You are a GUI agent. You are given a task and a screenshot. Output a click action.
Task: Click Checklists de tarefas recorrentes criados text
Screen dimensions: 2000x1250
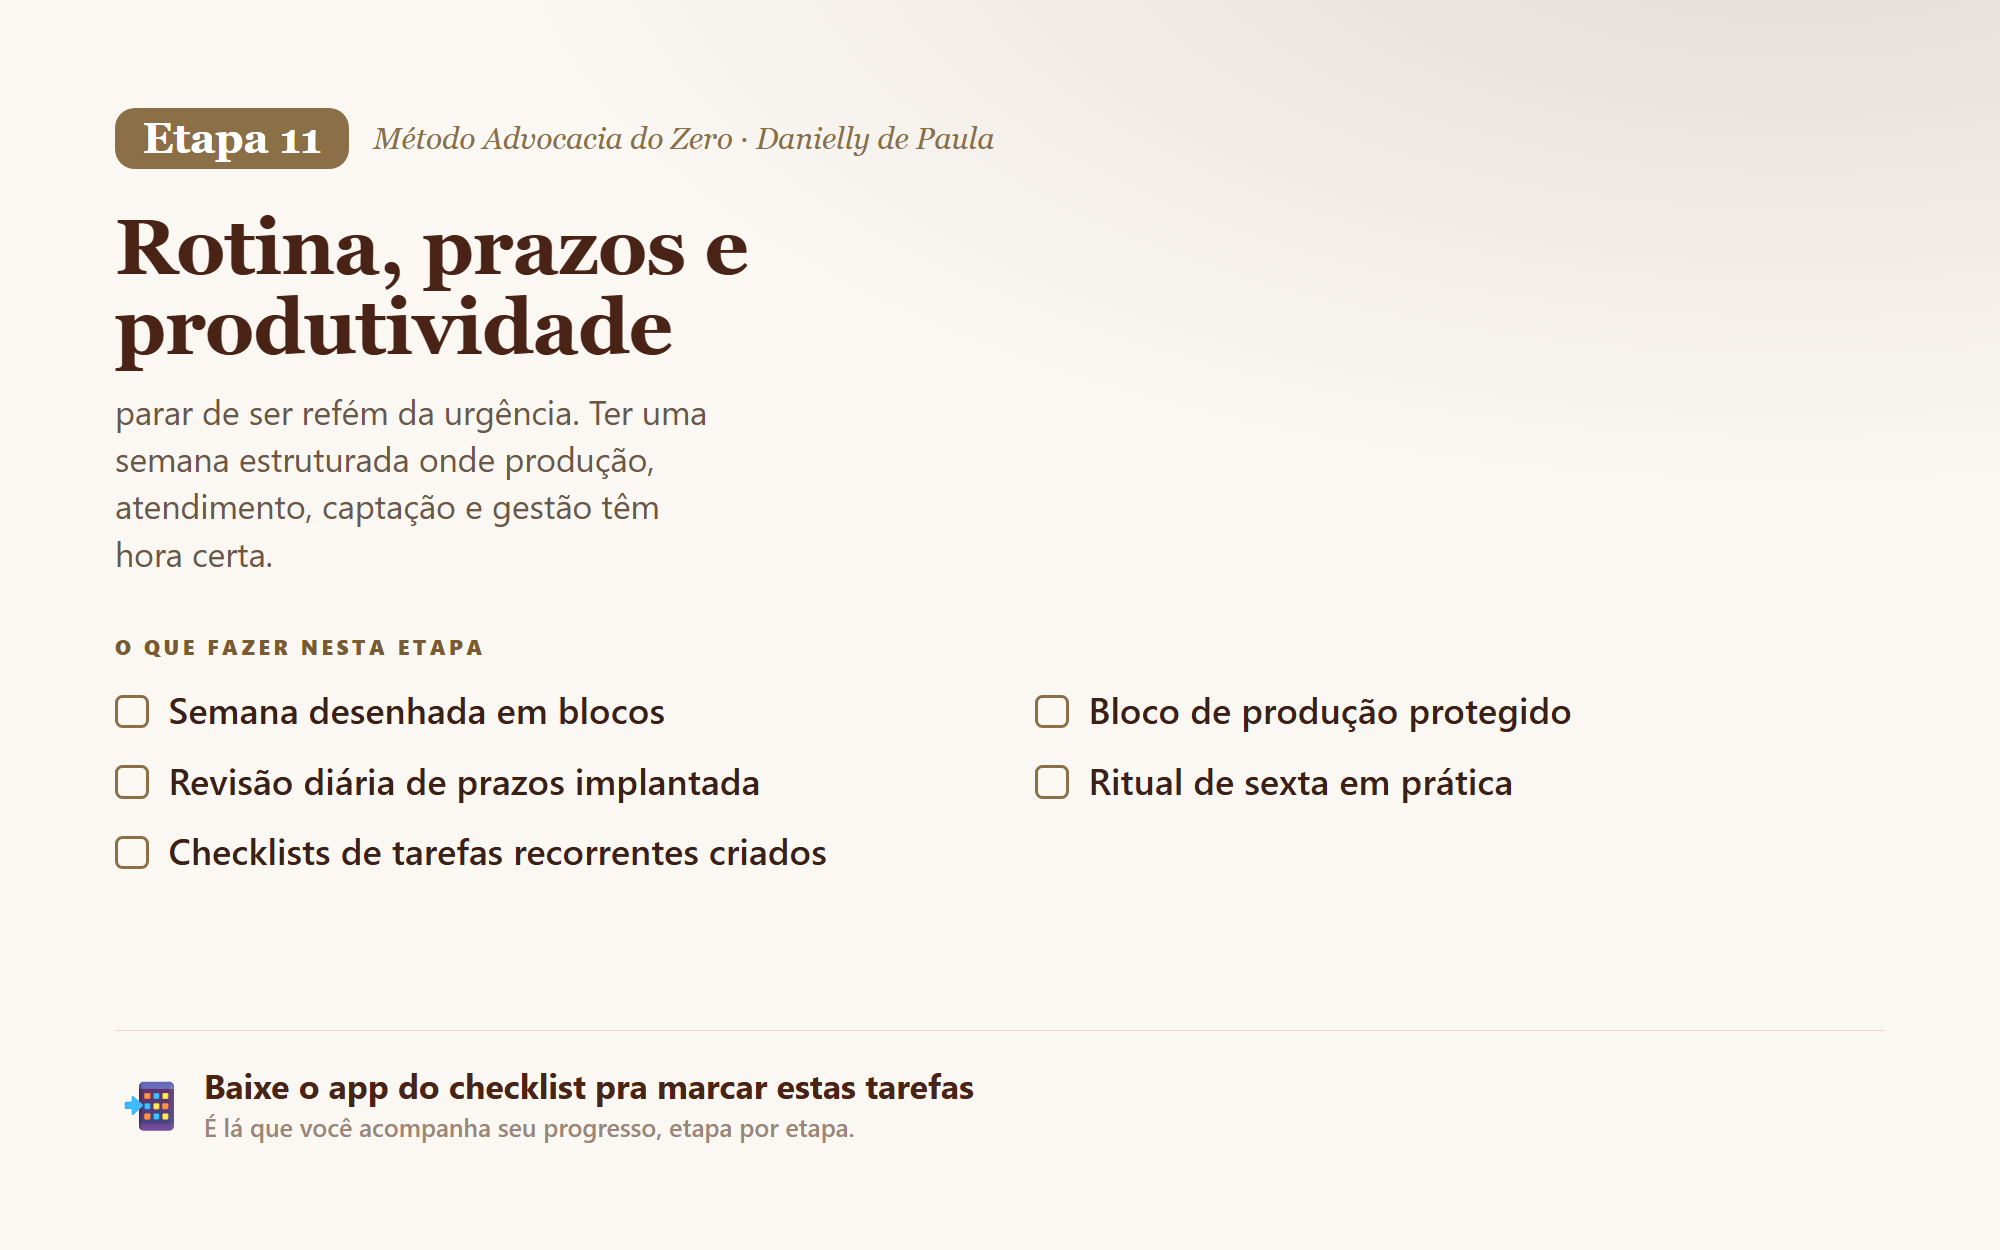(x=497, y=853)
